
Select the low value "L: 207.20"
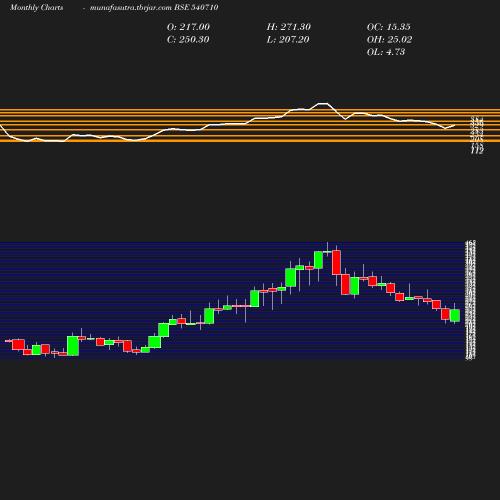pos(288,40)
